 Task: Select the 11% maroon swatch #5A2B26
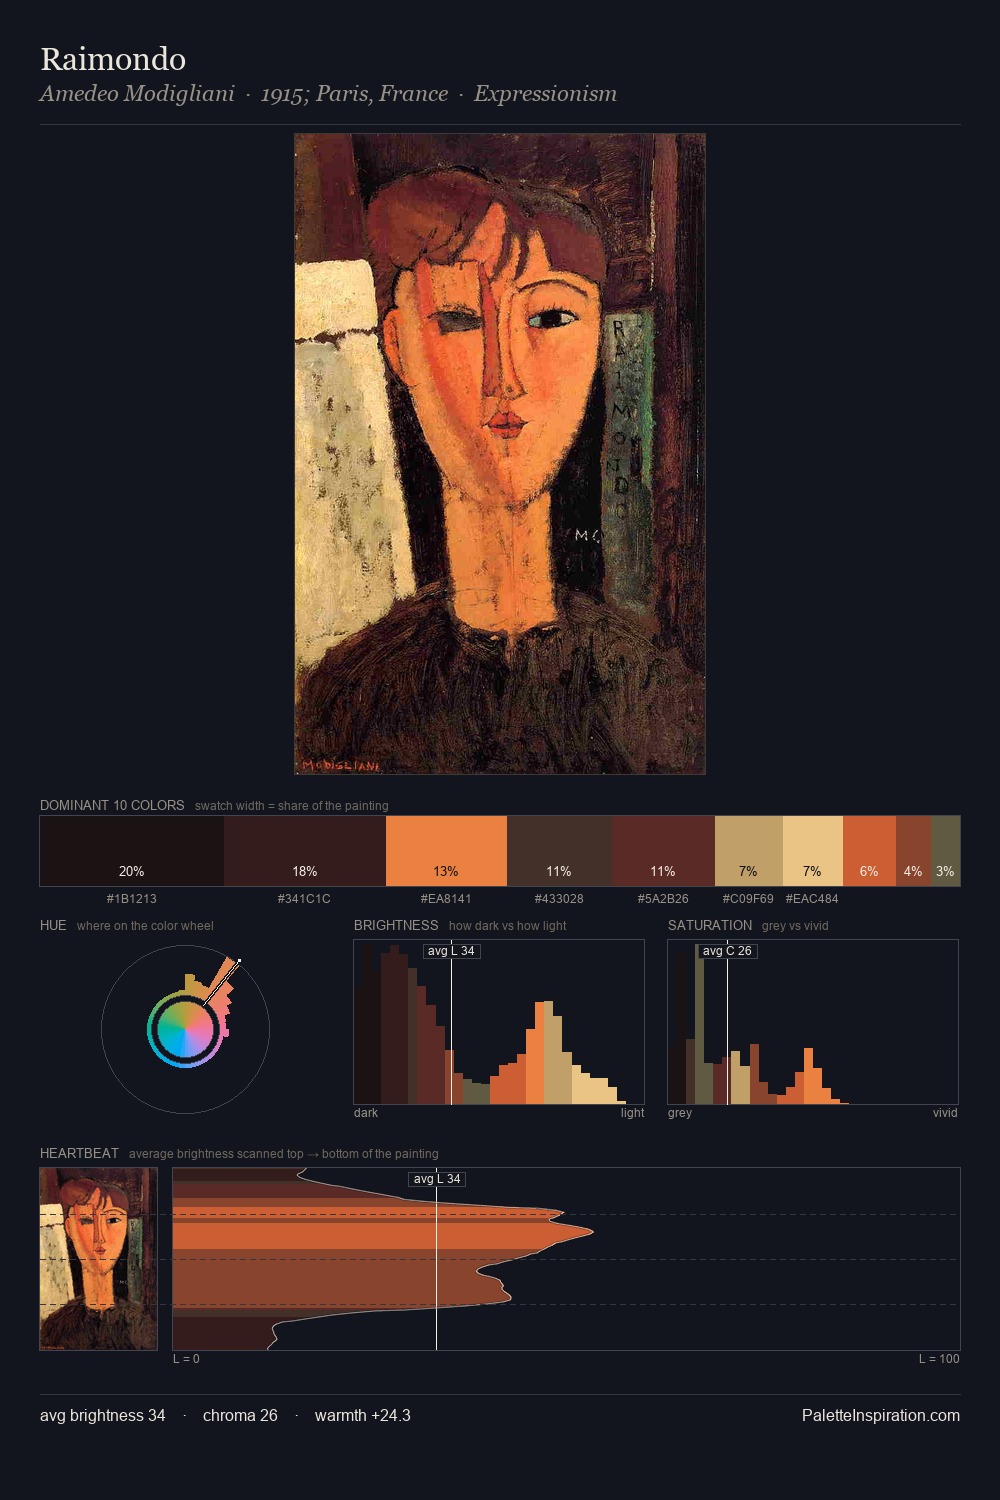click(663, 851)
